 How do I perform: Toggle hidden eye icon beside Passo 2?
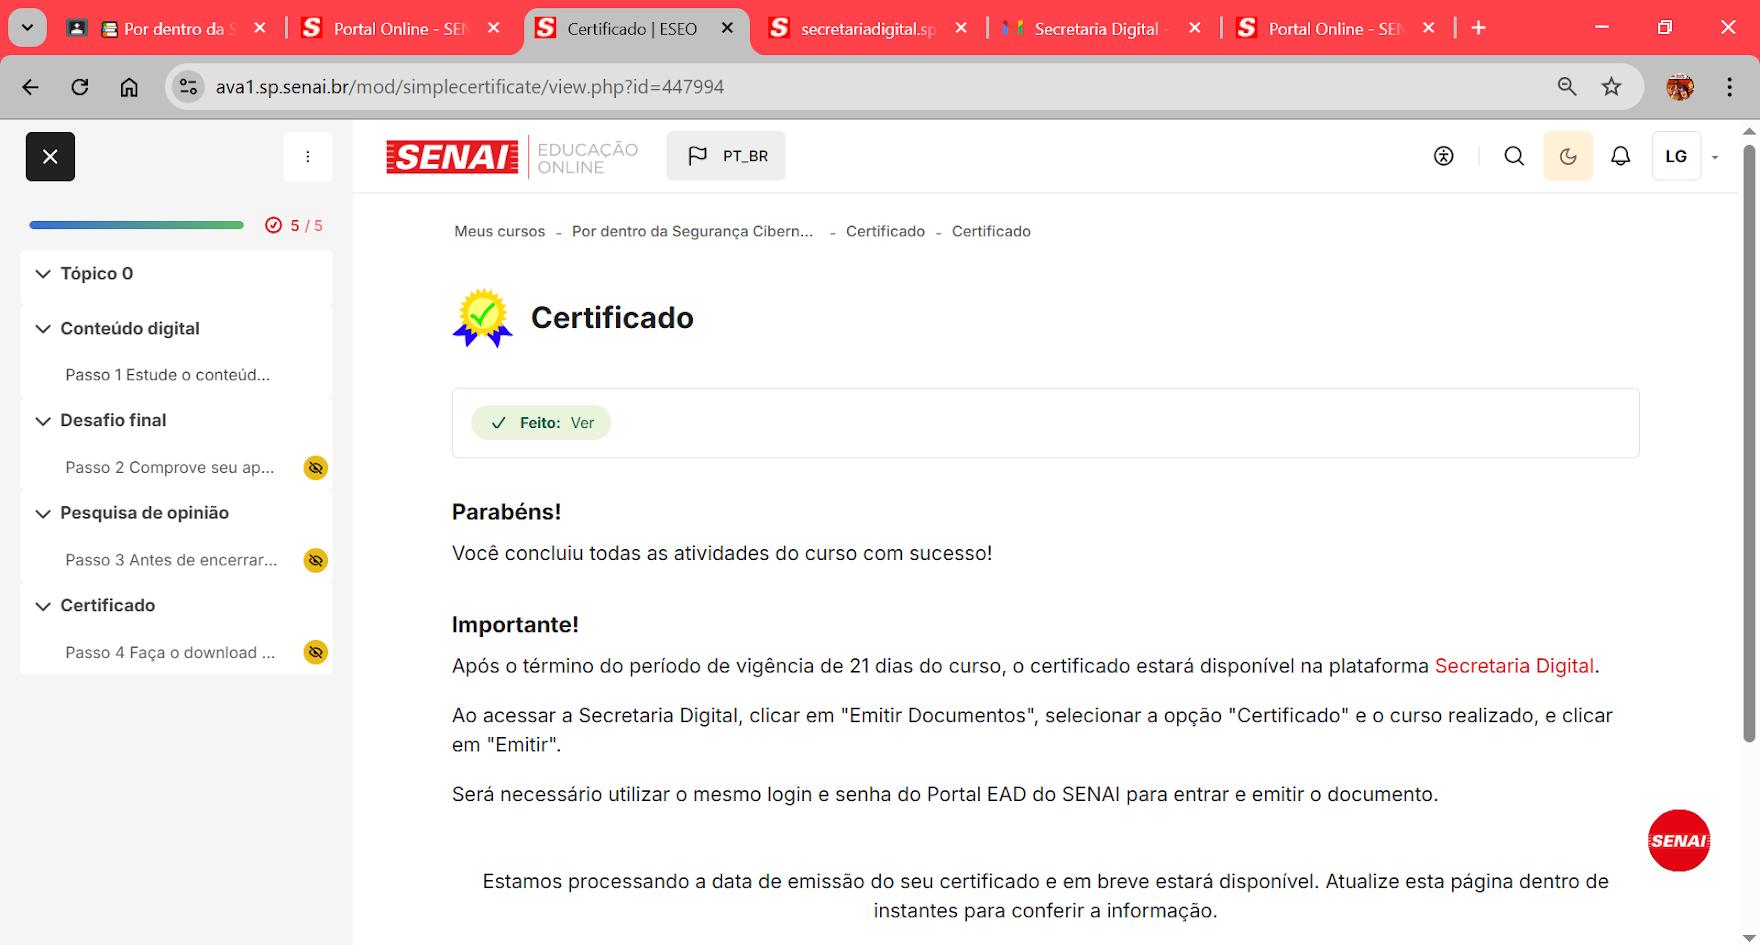(315, 468)
